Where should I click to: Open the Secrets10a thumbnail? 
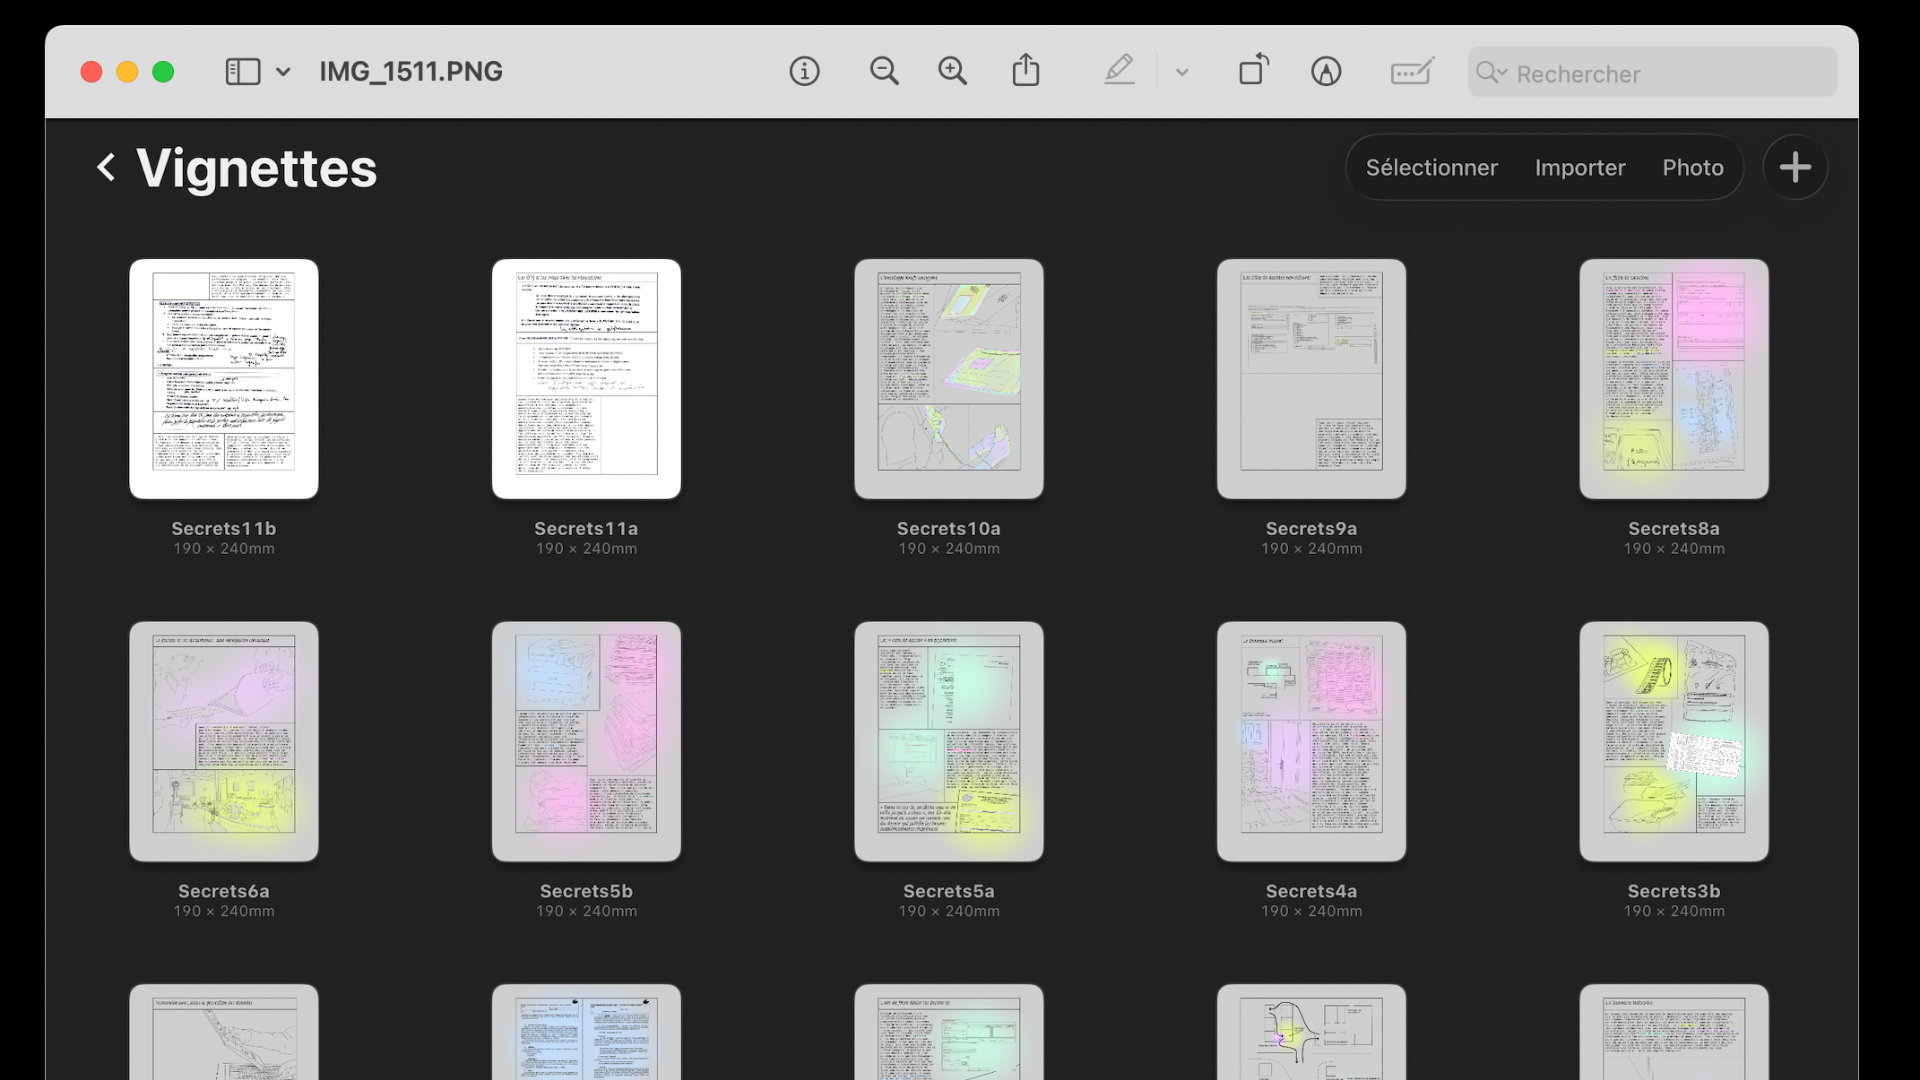pyautogui.click(x=948, y=379)
